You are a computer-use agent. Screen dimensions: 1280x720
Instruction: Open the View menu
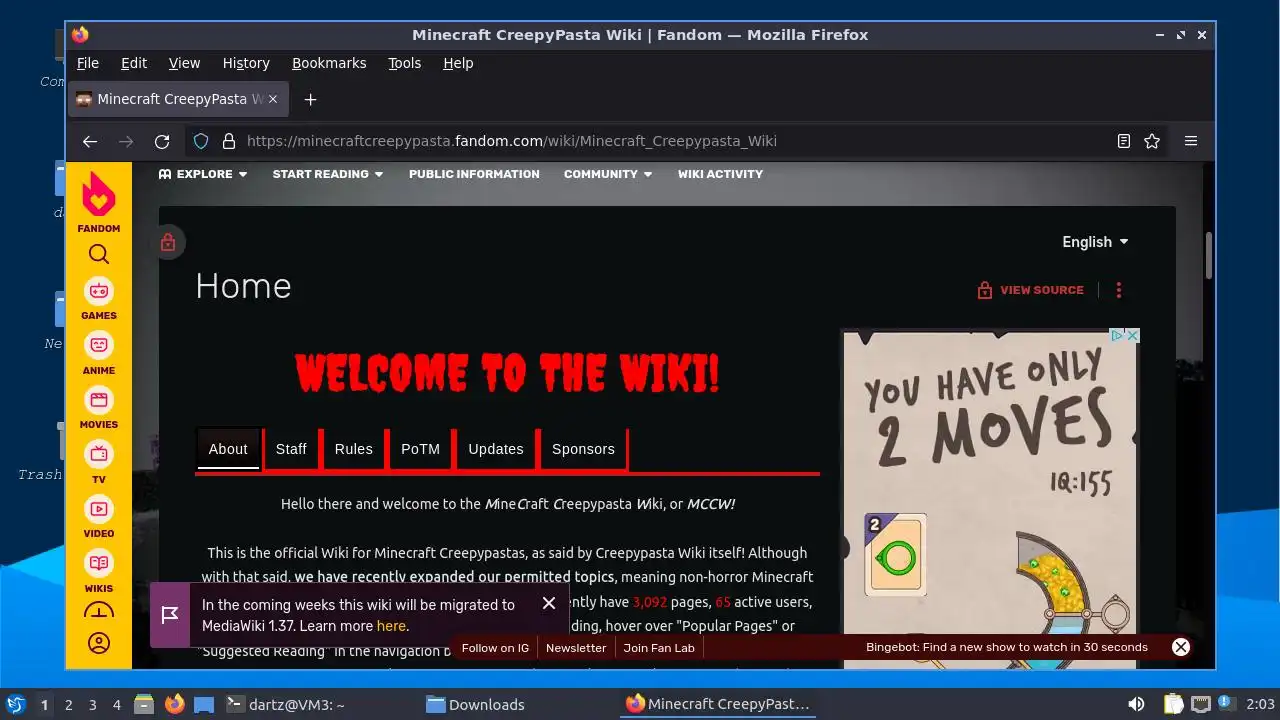pos(184,63)
